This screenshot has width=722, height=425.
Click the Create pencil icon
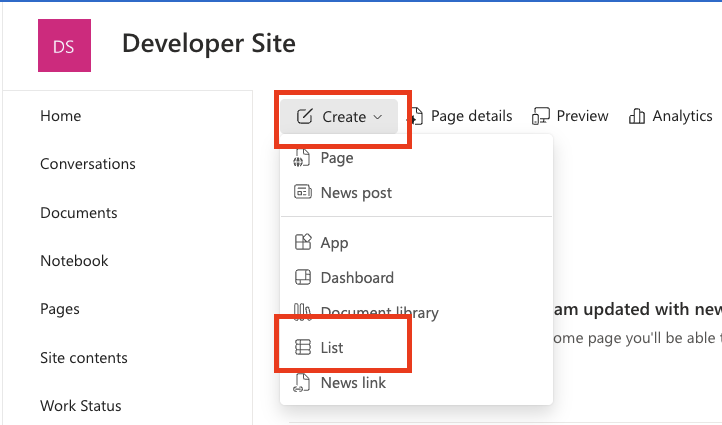pos(304,116)
